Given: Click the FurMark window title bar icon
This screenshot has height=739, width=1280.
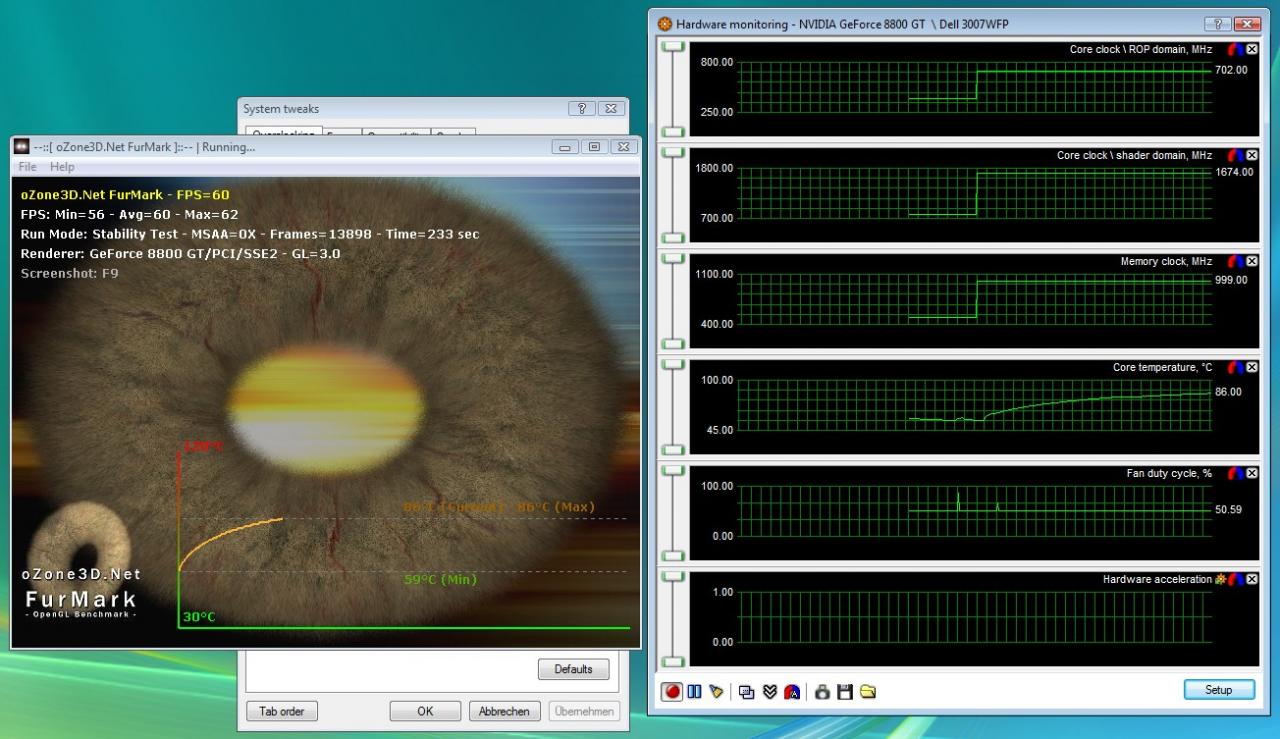Looking at the screenshot, I should coord(21,147).
